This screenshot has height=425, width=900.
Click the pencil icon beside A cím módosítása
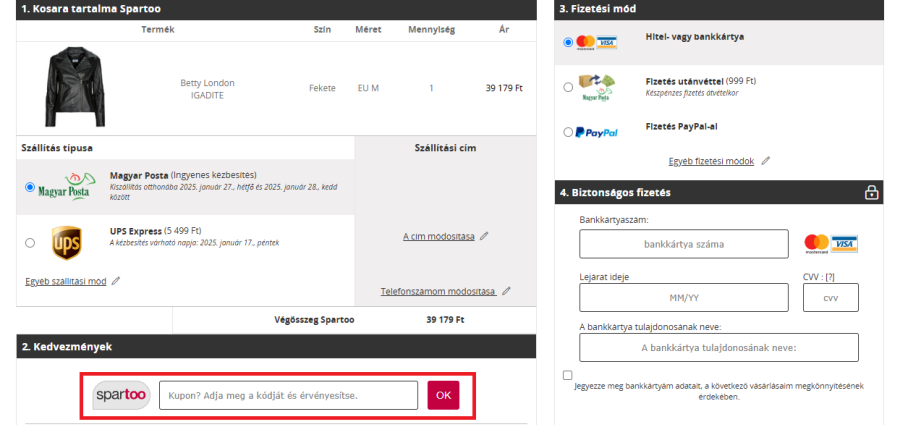click(484, 236)
